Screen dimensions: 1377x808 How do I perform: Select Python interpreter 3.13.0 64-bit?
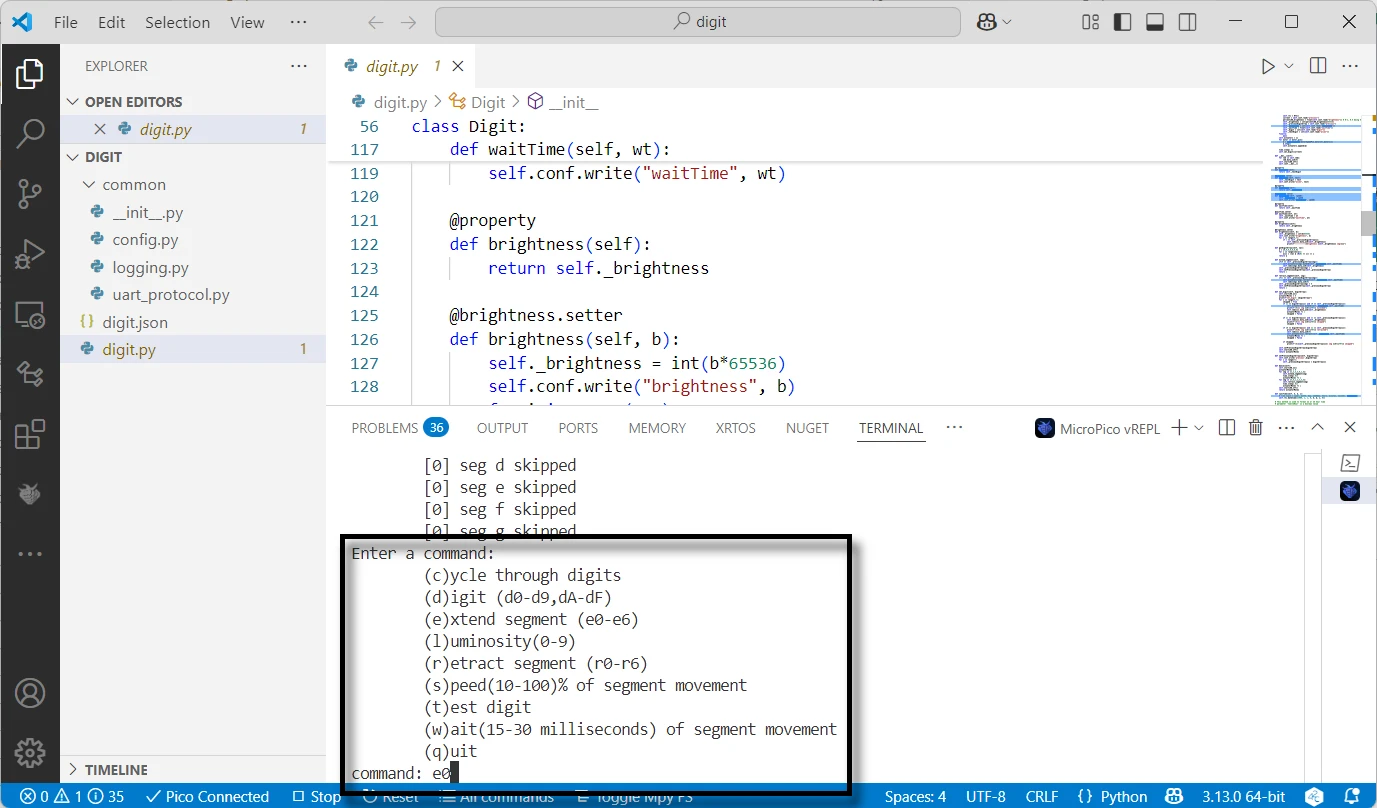pos(1245,796)
